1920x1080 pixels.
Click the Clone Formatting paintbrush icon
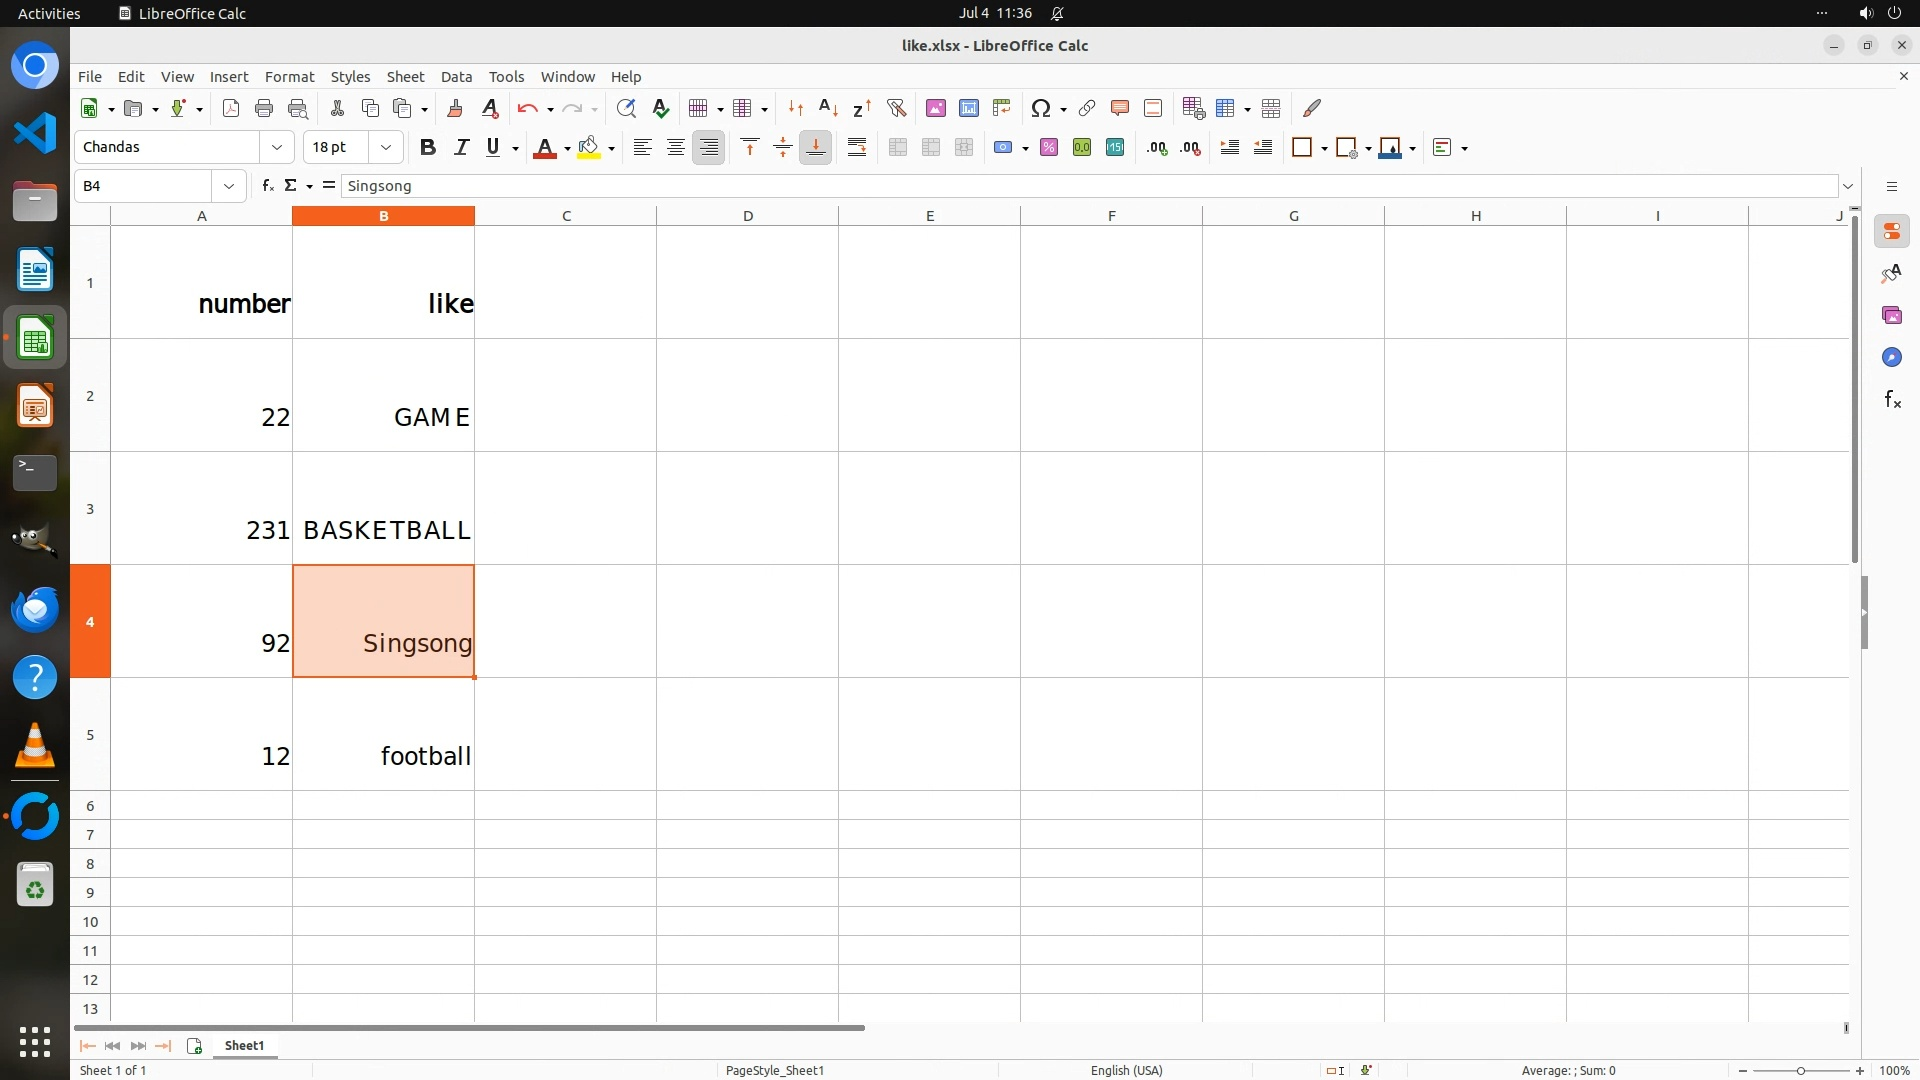pos(455,108)
